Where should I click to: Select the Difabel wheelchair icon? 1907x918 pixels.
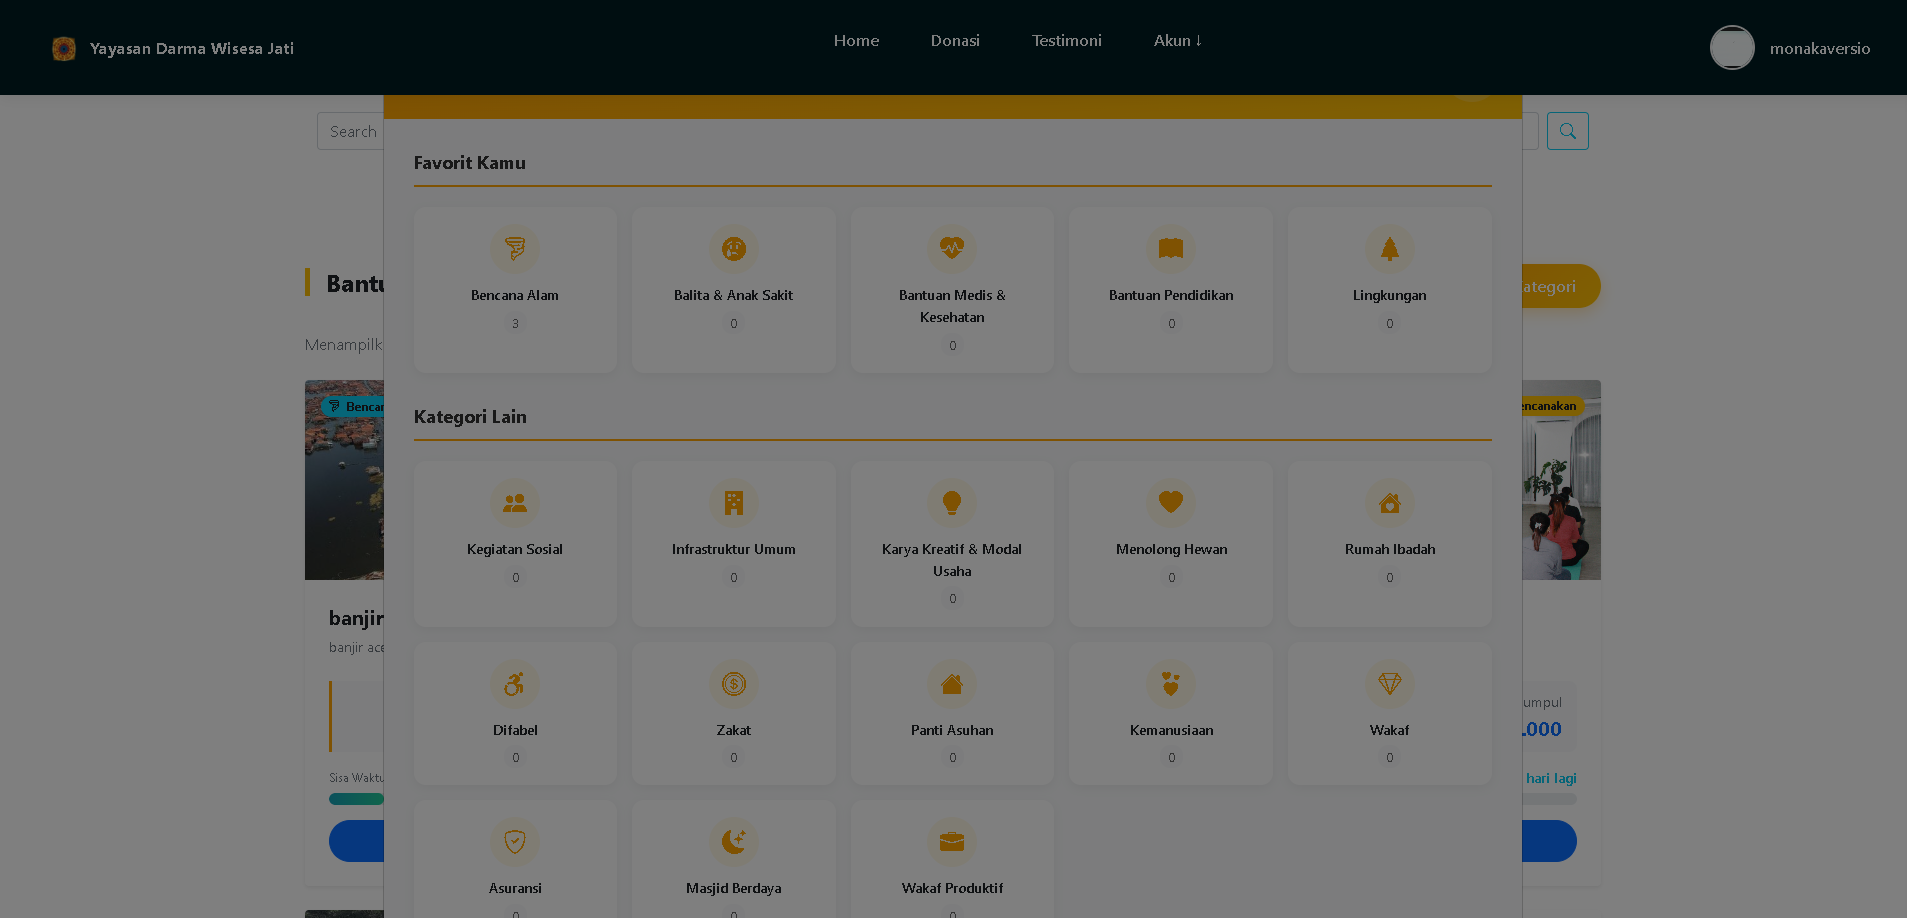515,684
